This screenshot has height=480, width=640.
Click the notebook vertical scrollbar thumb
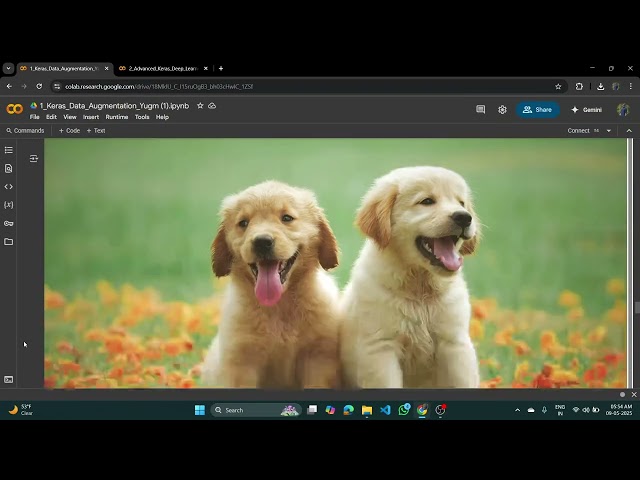coord(637,307)
